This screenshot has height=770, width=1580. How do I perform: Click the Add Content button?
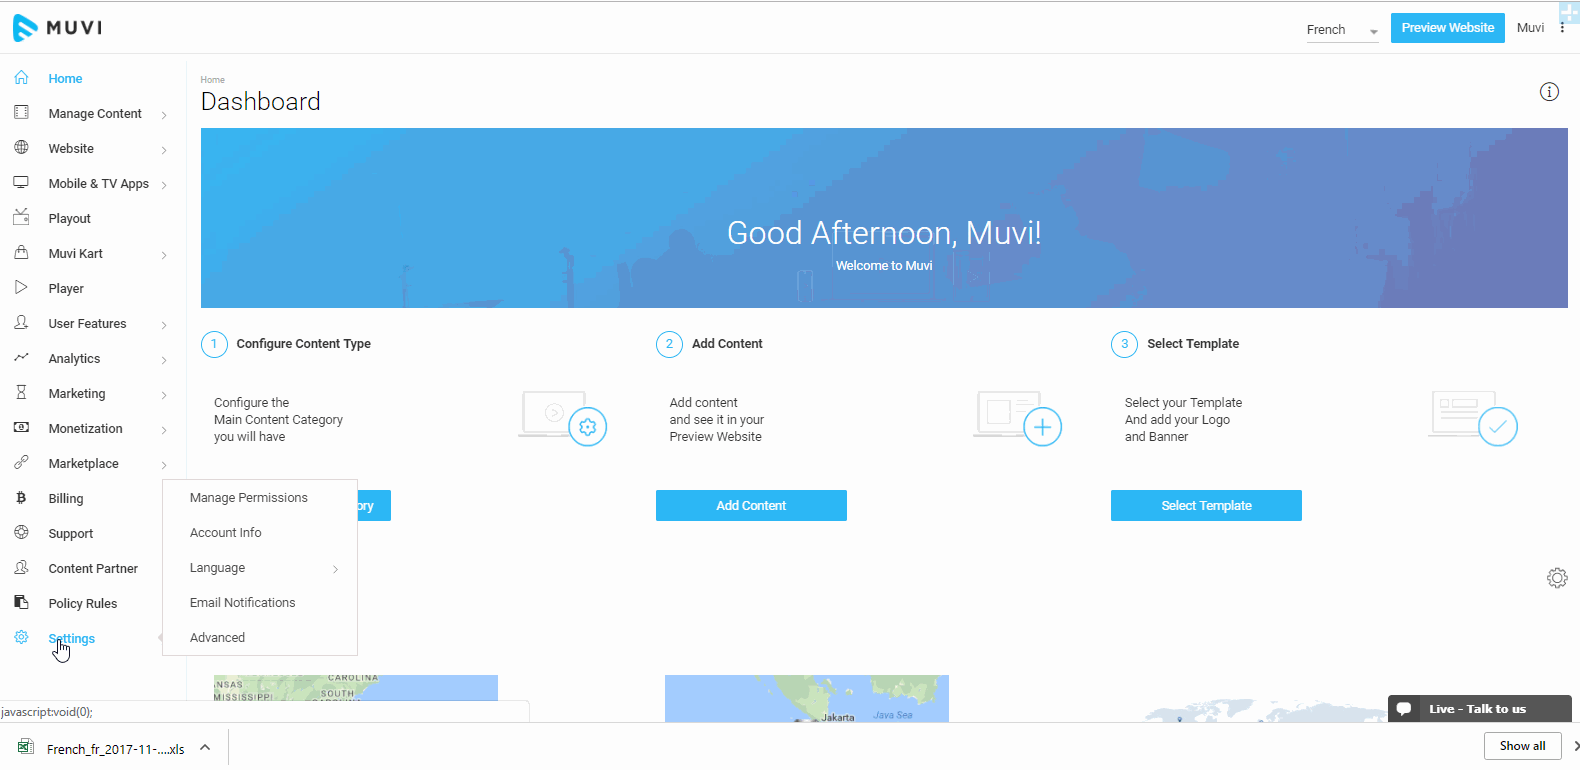pos(751,505)
